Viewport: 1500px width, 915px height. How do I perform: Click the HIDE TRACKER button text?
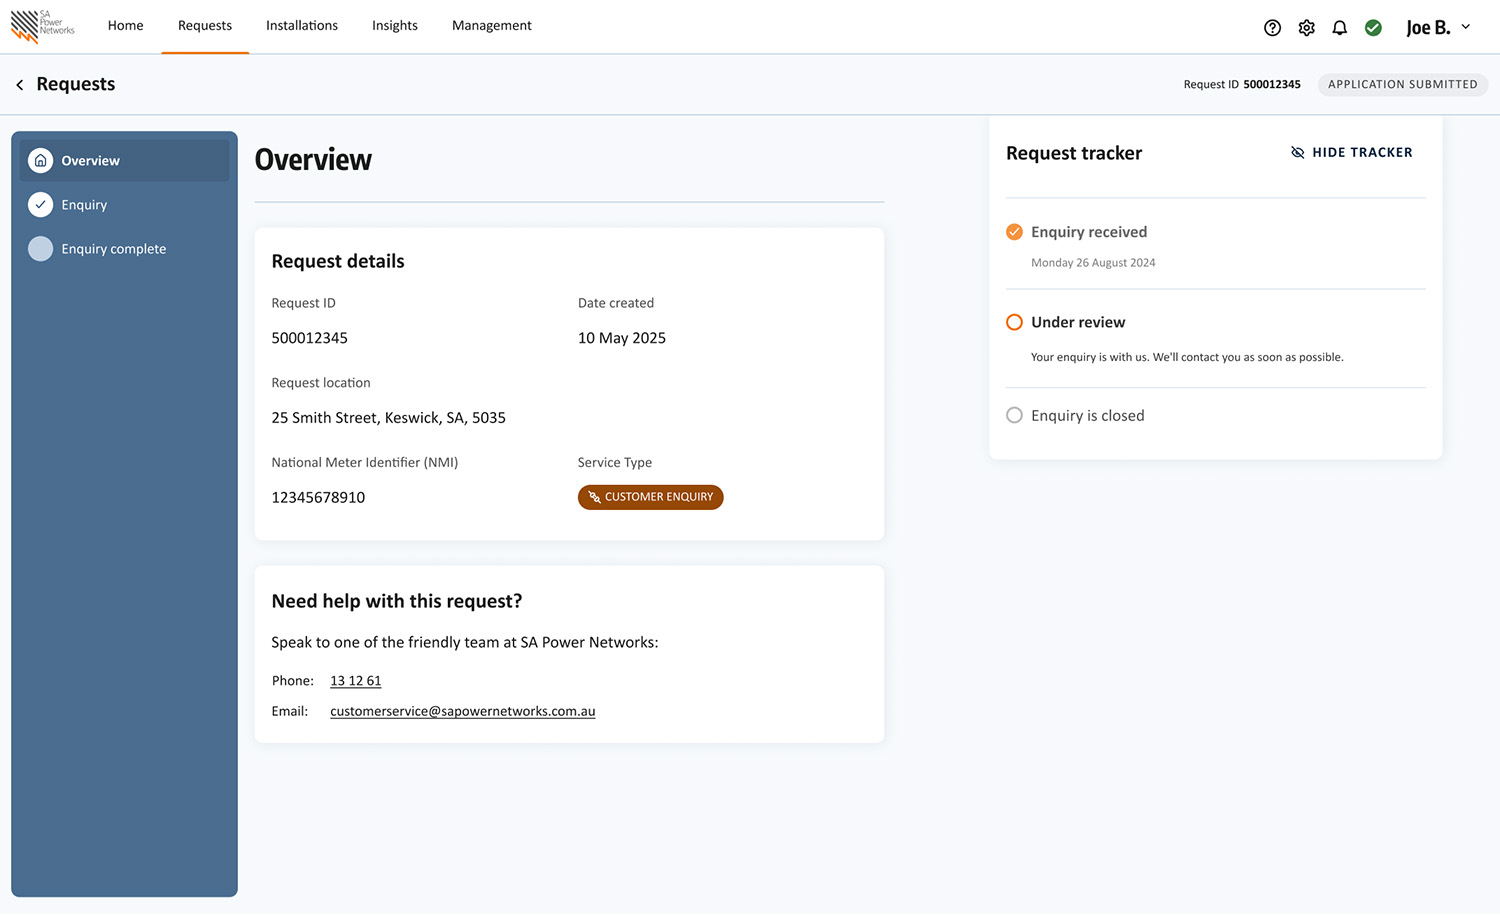pos(1362,152)
